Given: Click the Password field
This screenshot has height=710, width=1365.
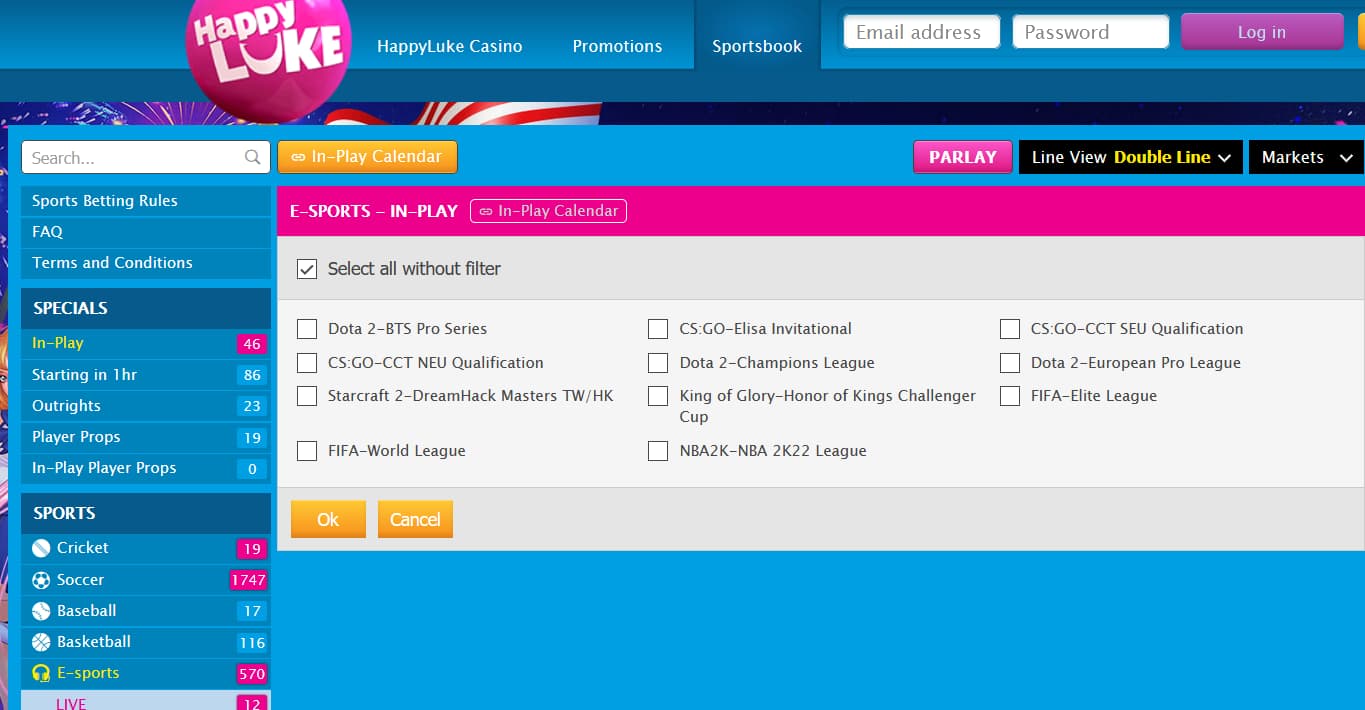Looking at the screenshot, I should (1091, 32).
